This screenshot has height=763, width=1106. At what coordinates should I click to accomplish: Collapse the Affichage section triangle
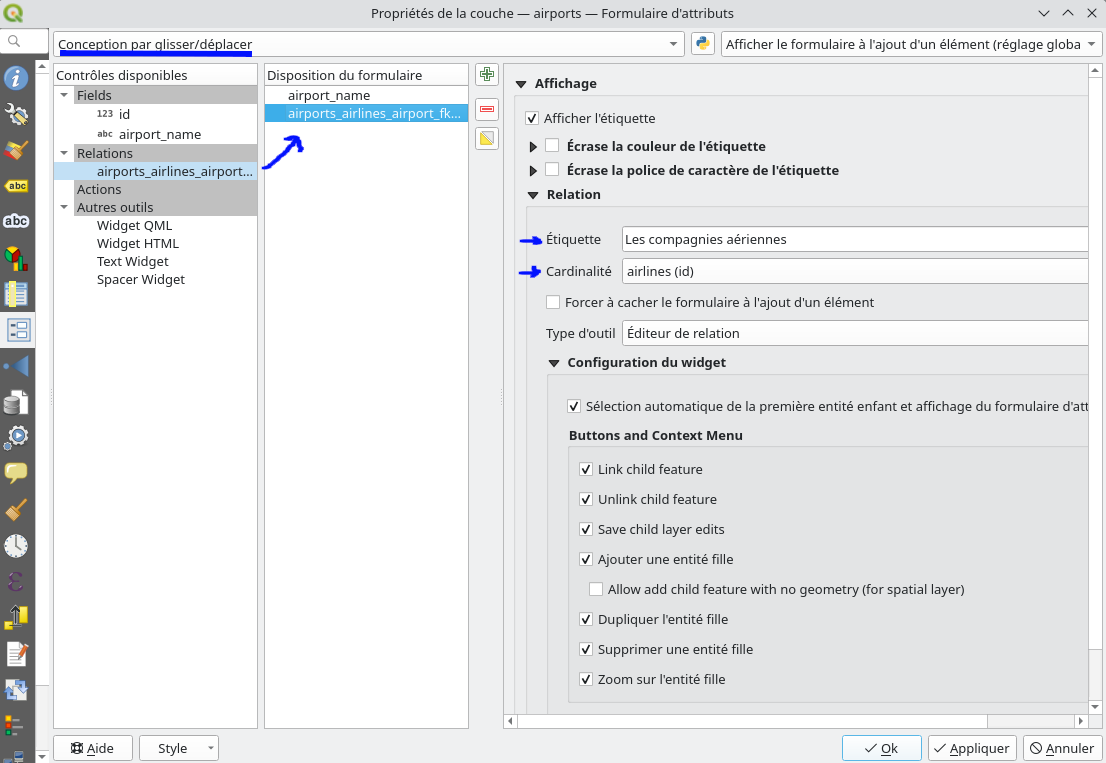[521, 84]
